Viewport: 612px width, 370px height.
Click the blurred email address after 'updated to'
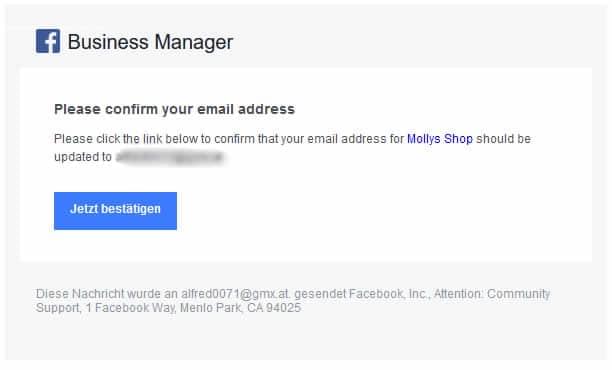(170, 157)
